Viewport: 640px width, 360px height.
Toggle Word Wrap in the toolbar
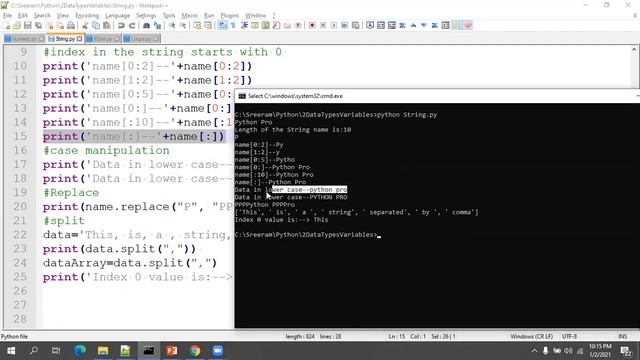(222, 25)
